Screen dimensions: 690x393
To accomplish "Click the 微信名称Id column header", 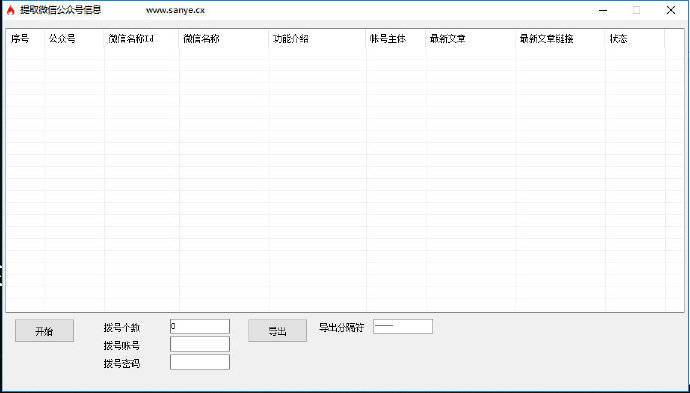I will click(x=142, y=39).
